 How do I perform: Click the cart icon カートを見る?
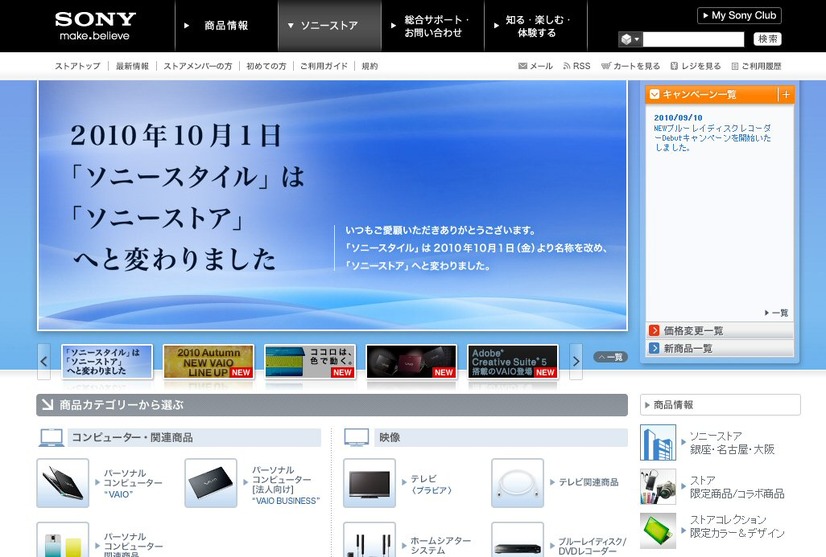(606, 66)
